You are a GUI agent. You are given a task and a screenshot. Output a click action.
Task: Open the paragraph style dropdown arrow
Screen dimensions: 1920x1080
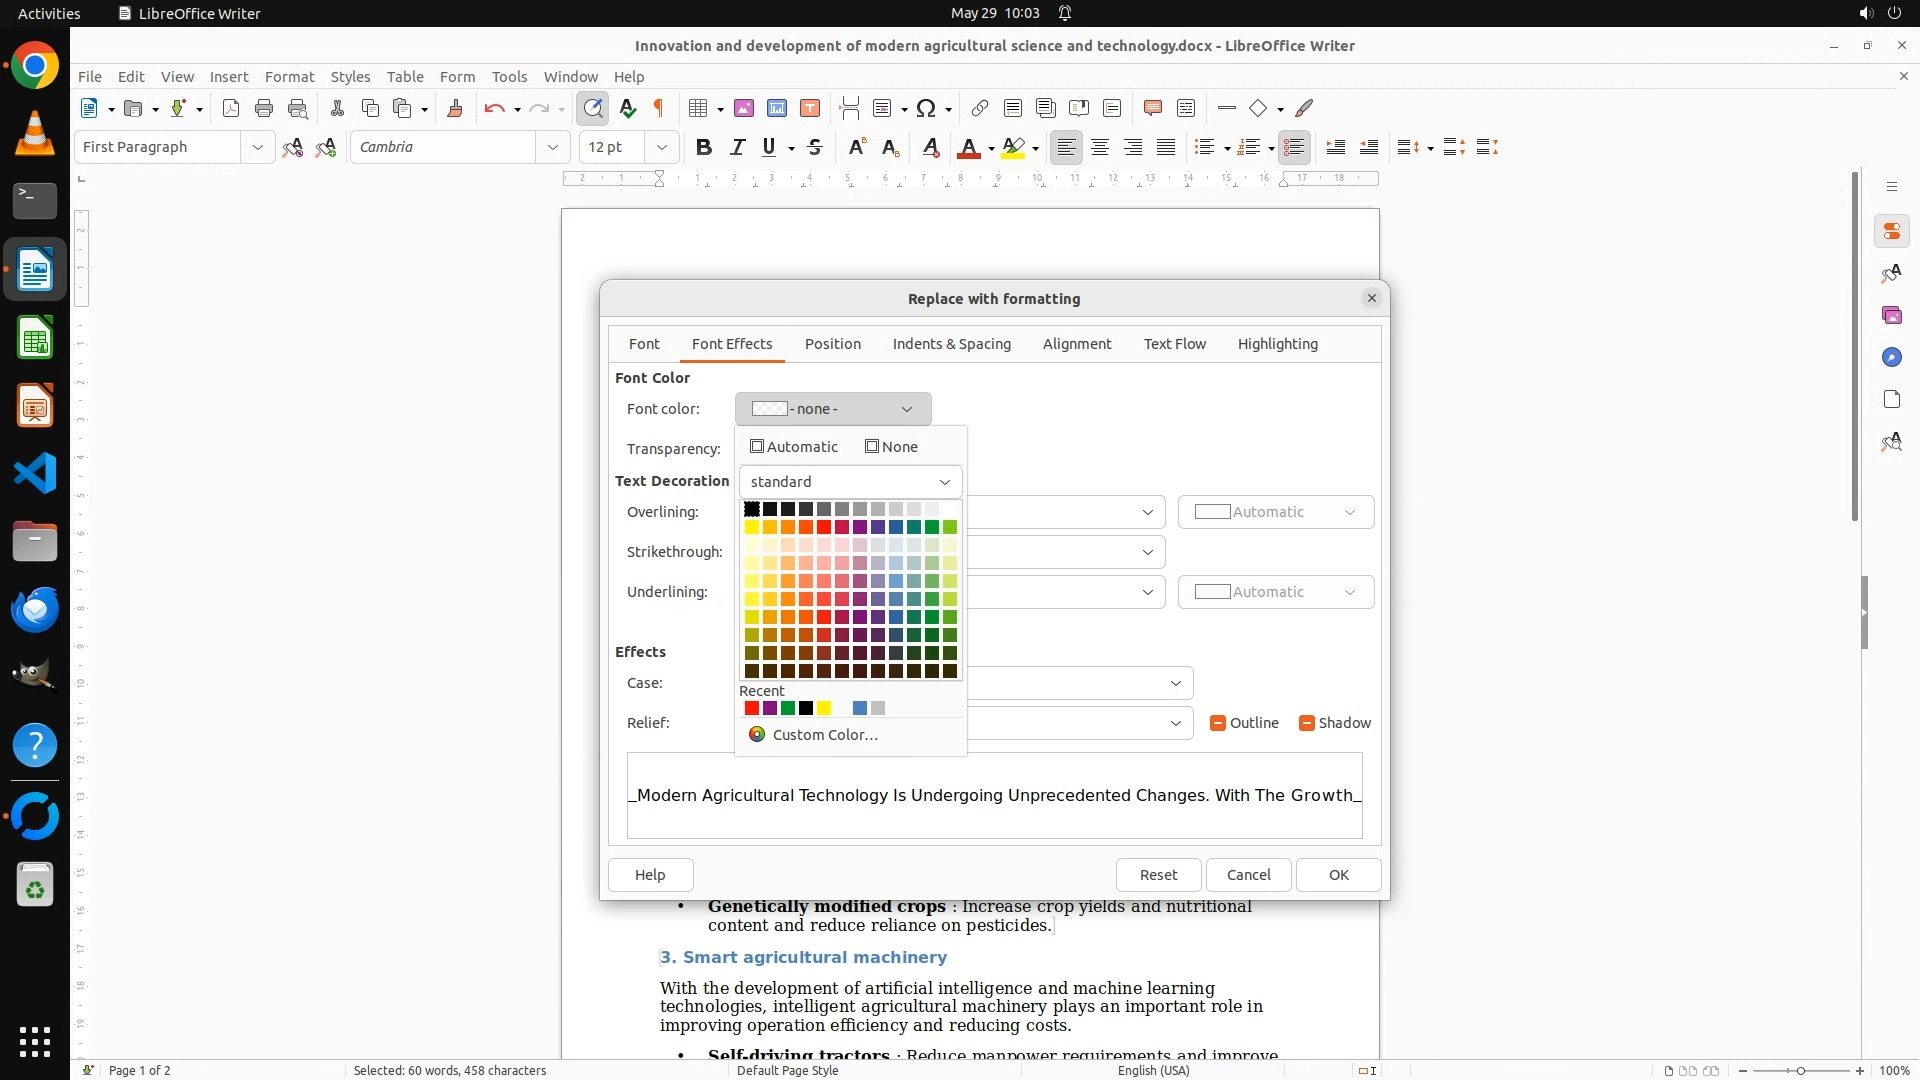257,147
